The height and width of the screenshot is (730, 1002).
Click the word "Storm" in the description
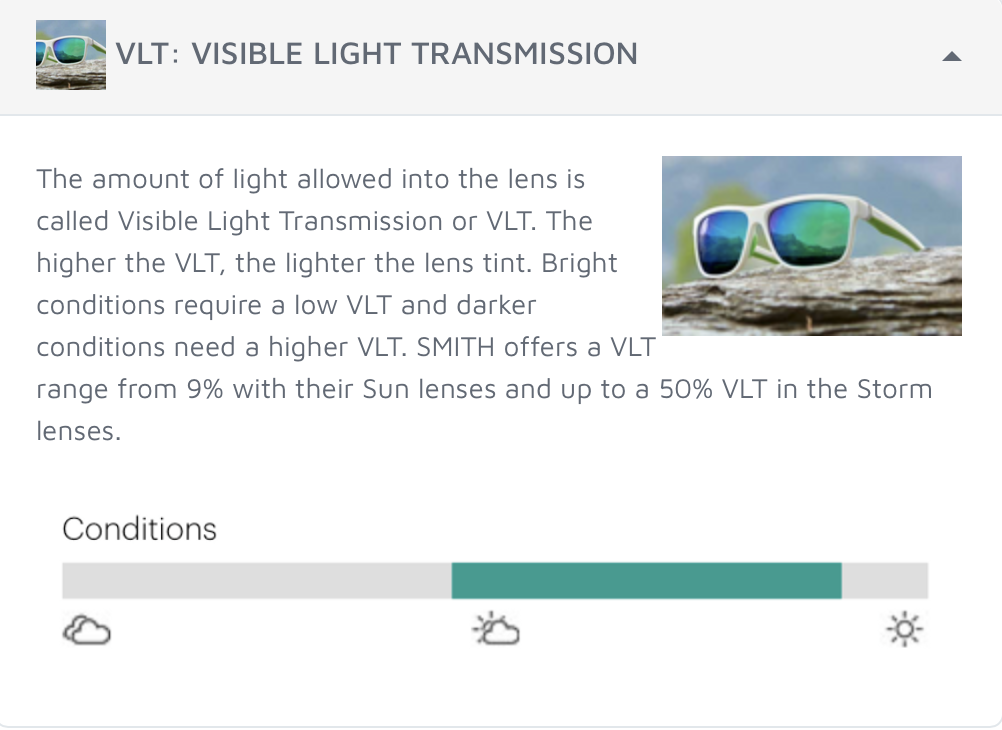(895, 389)
